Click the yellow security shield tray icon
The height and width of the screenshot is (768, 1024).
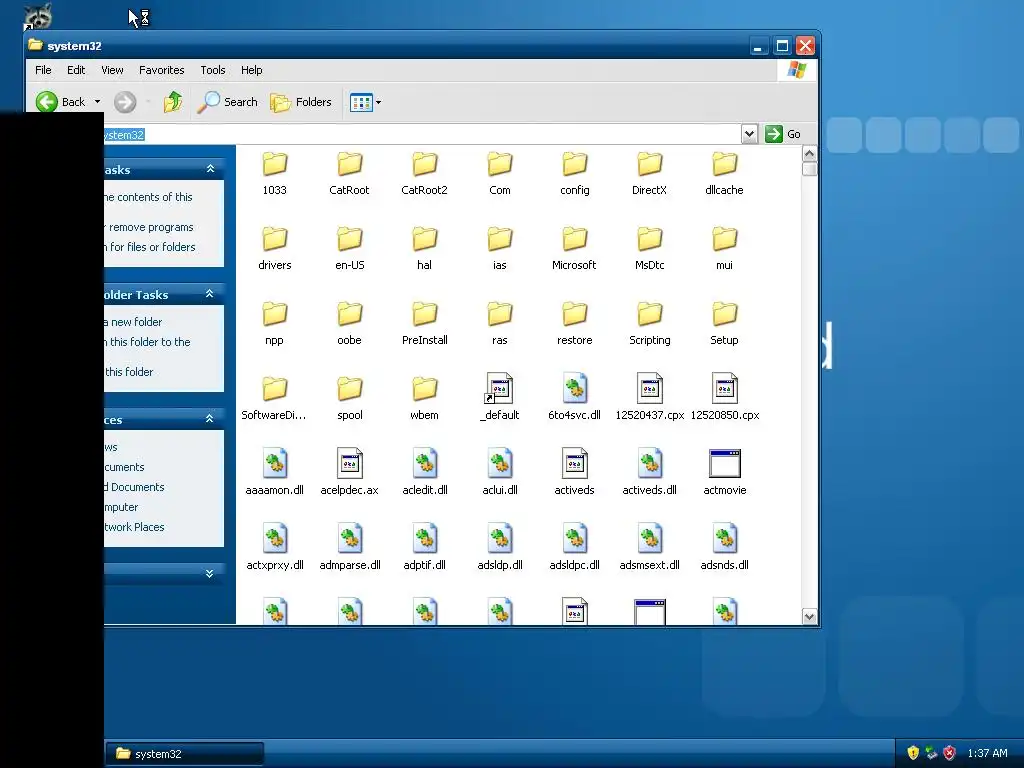click(x=913, y=753)
